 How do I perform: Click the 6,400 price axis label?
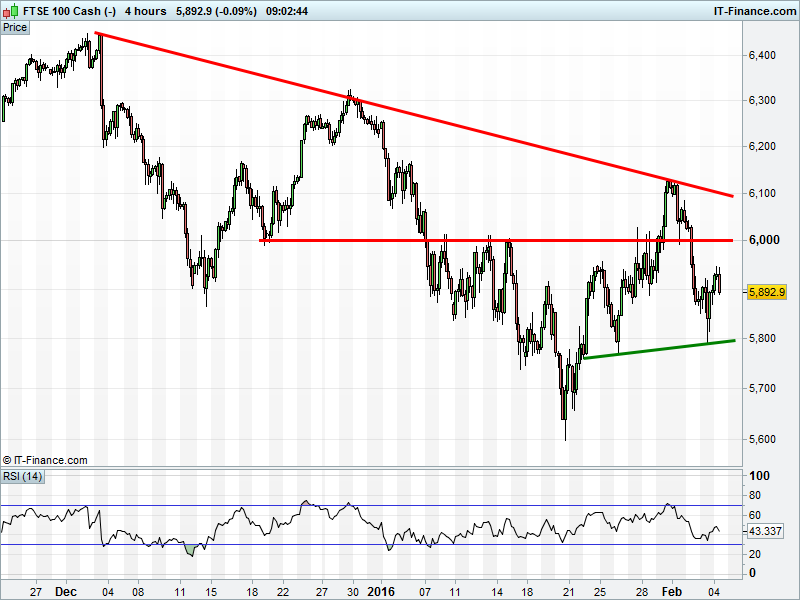click(764, 55)
